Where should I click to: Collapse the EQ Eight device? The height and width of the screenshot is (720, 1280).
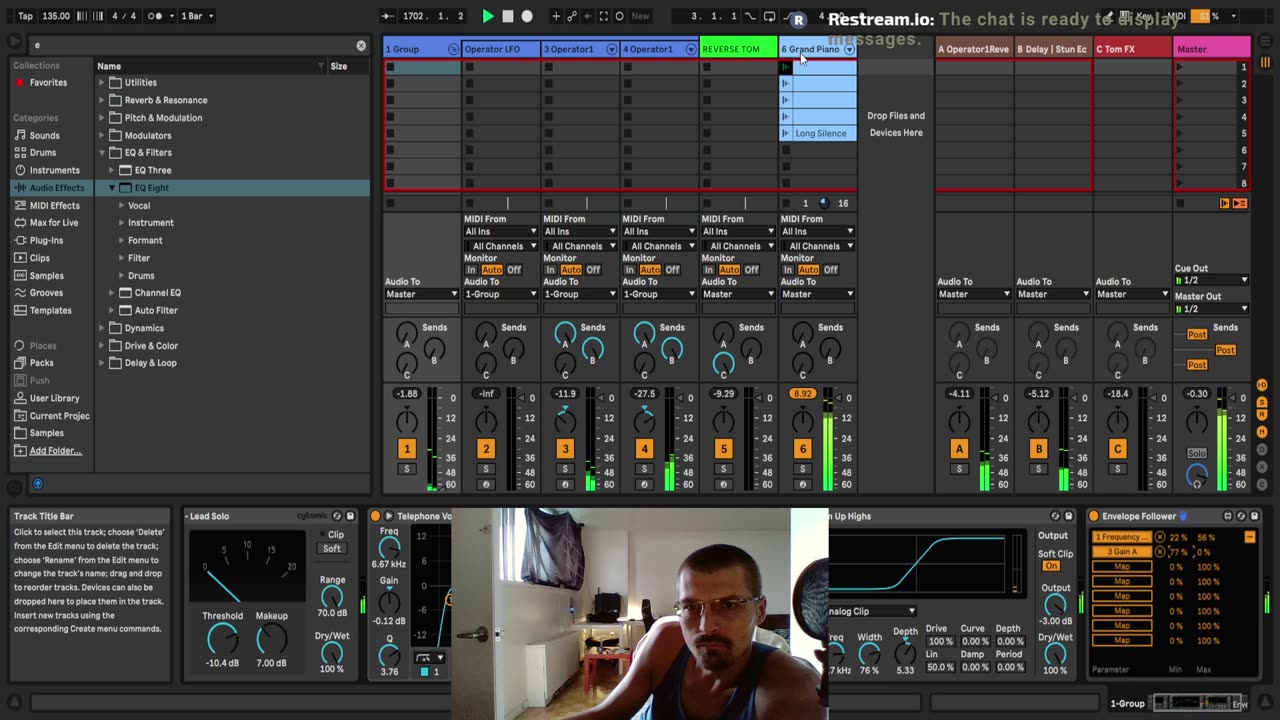(x=112, y=188)
